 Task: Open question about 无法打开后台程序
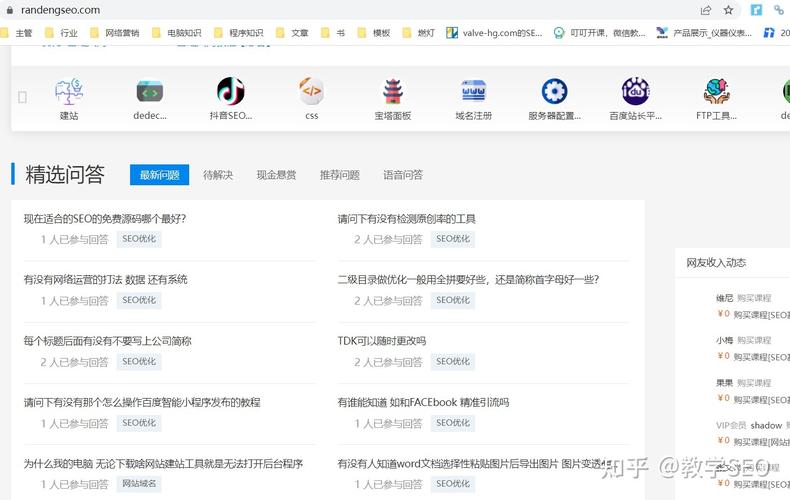click(163, 464)
